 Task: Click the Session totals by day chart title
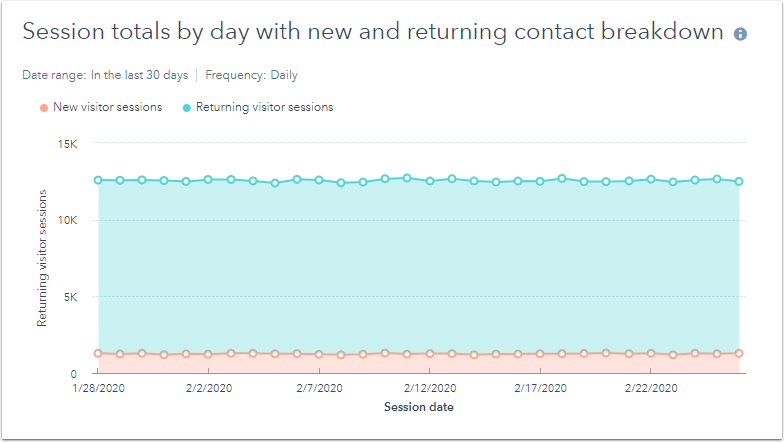(372, 32)
